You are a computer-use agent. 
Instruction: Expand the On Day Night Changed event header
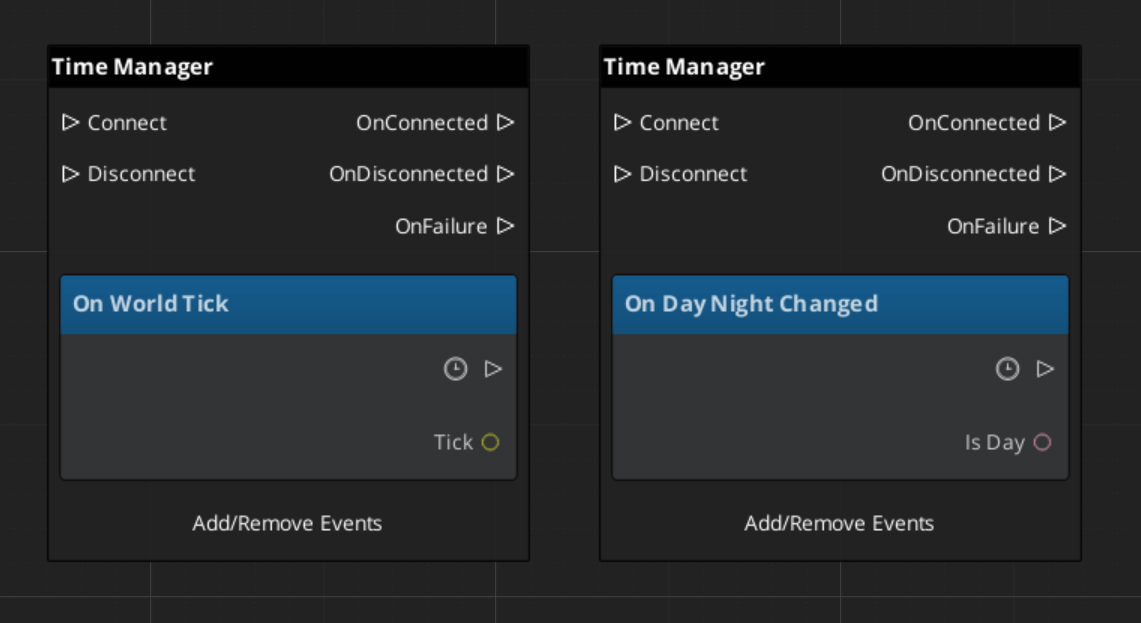coord(840,302)
